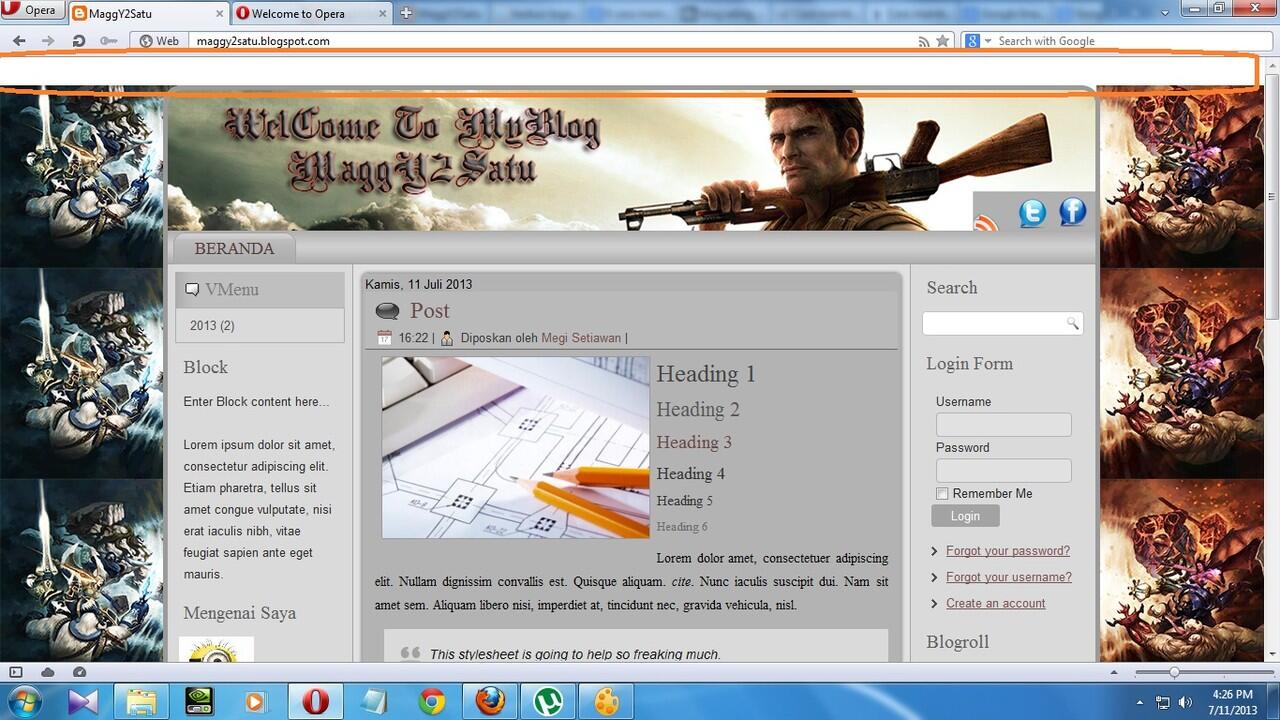The image size is (1280, 720).
Task: Click the Mengenai Saya profile picture
Action: [217, 649]
